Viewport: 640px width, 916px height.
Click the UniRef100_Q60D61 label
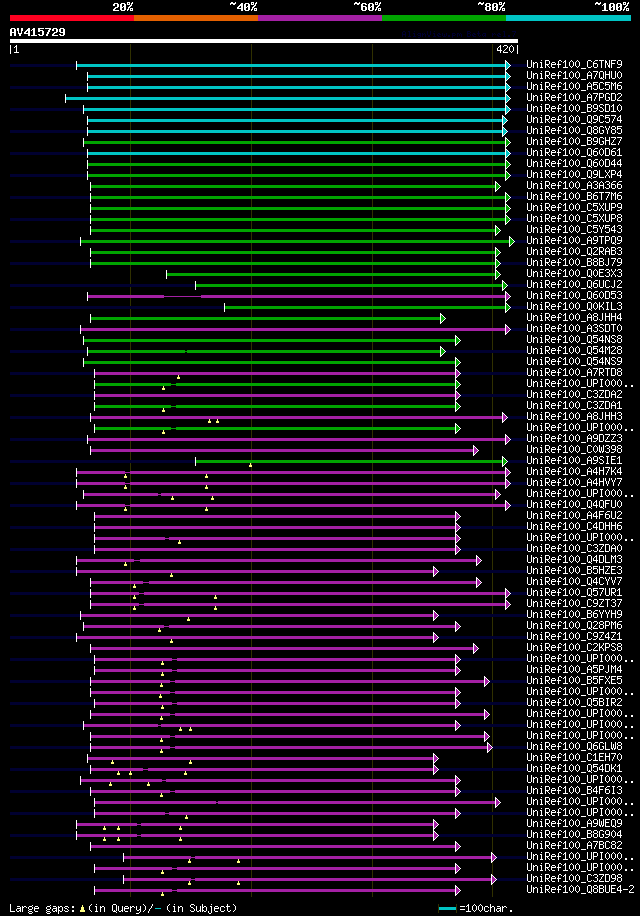click(x=575, y=152)
